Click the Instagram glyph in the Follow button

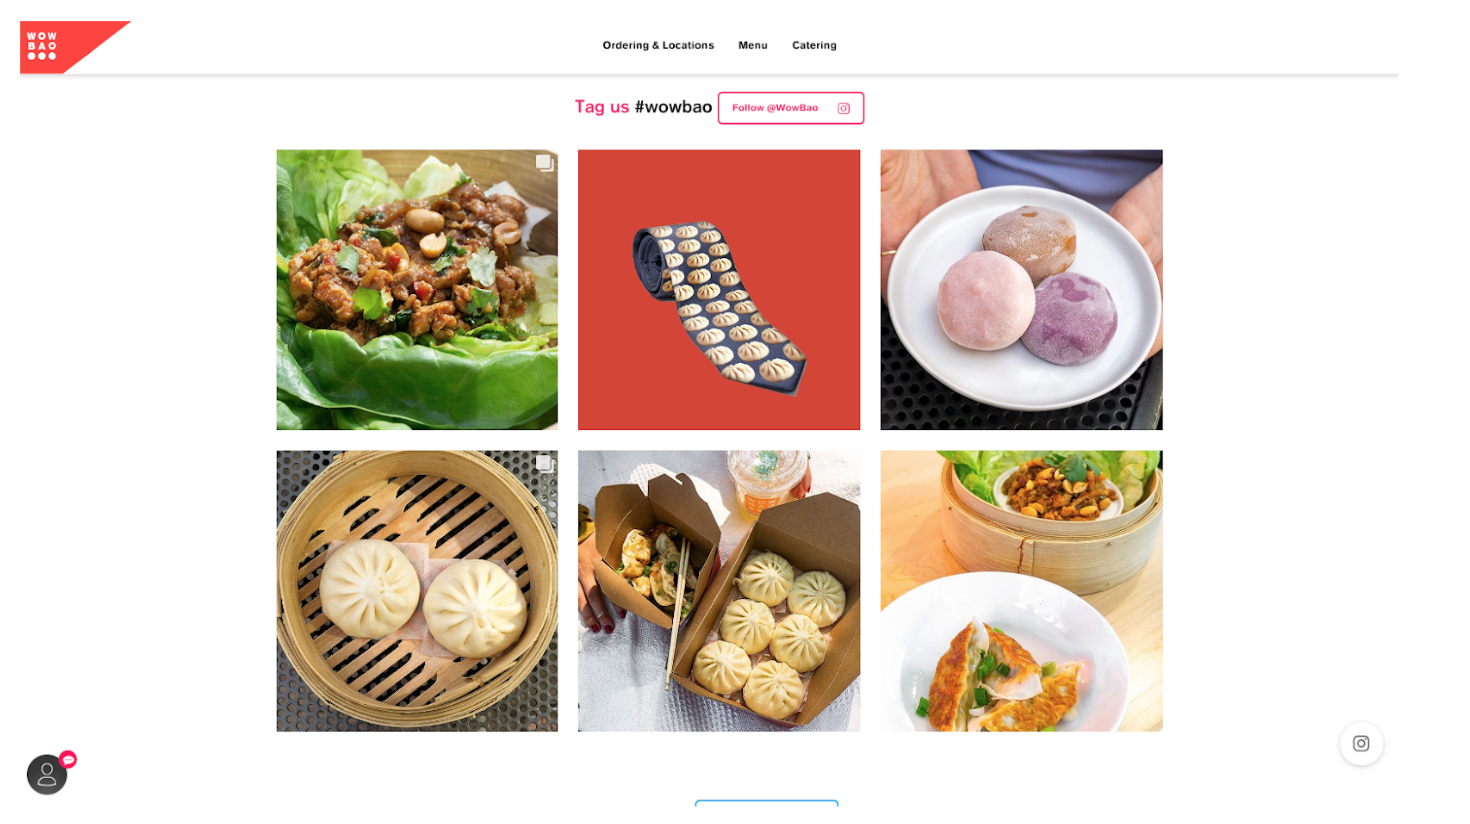pyautogui.click(x=844, y=108)
